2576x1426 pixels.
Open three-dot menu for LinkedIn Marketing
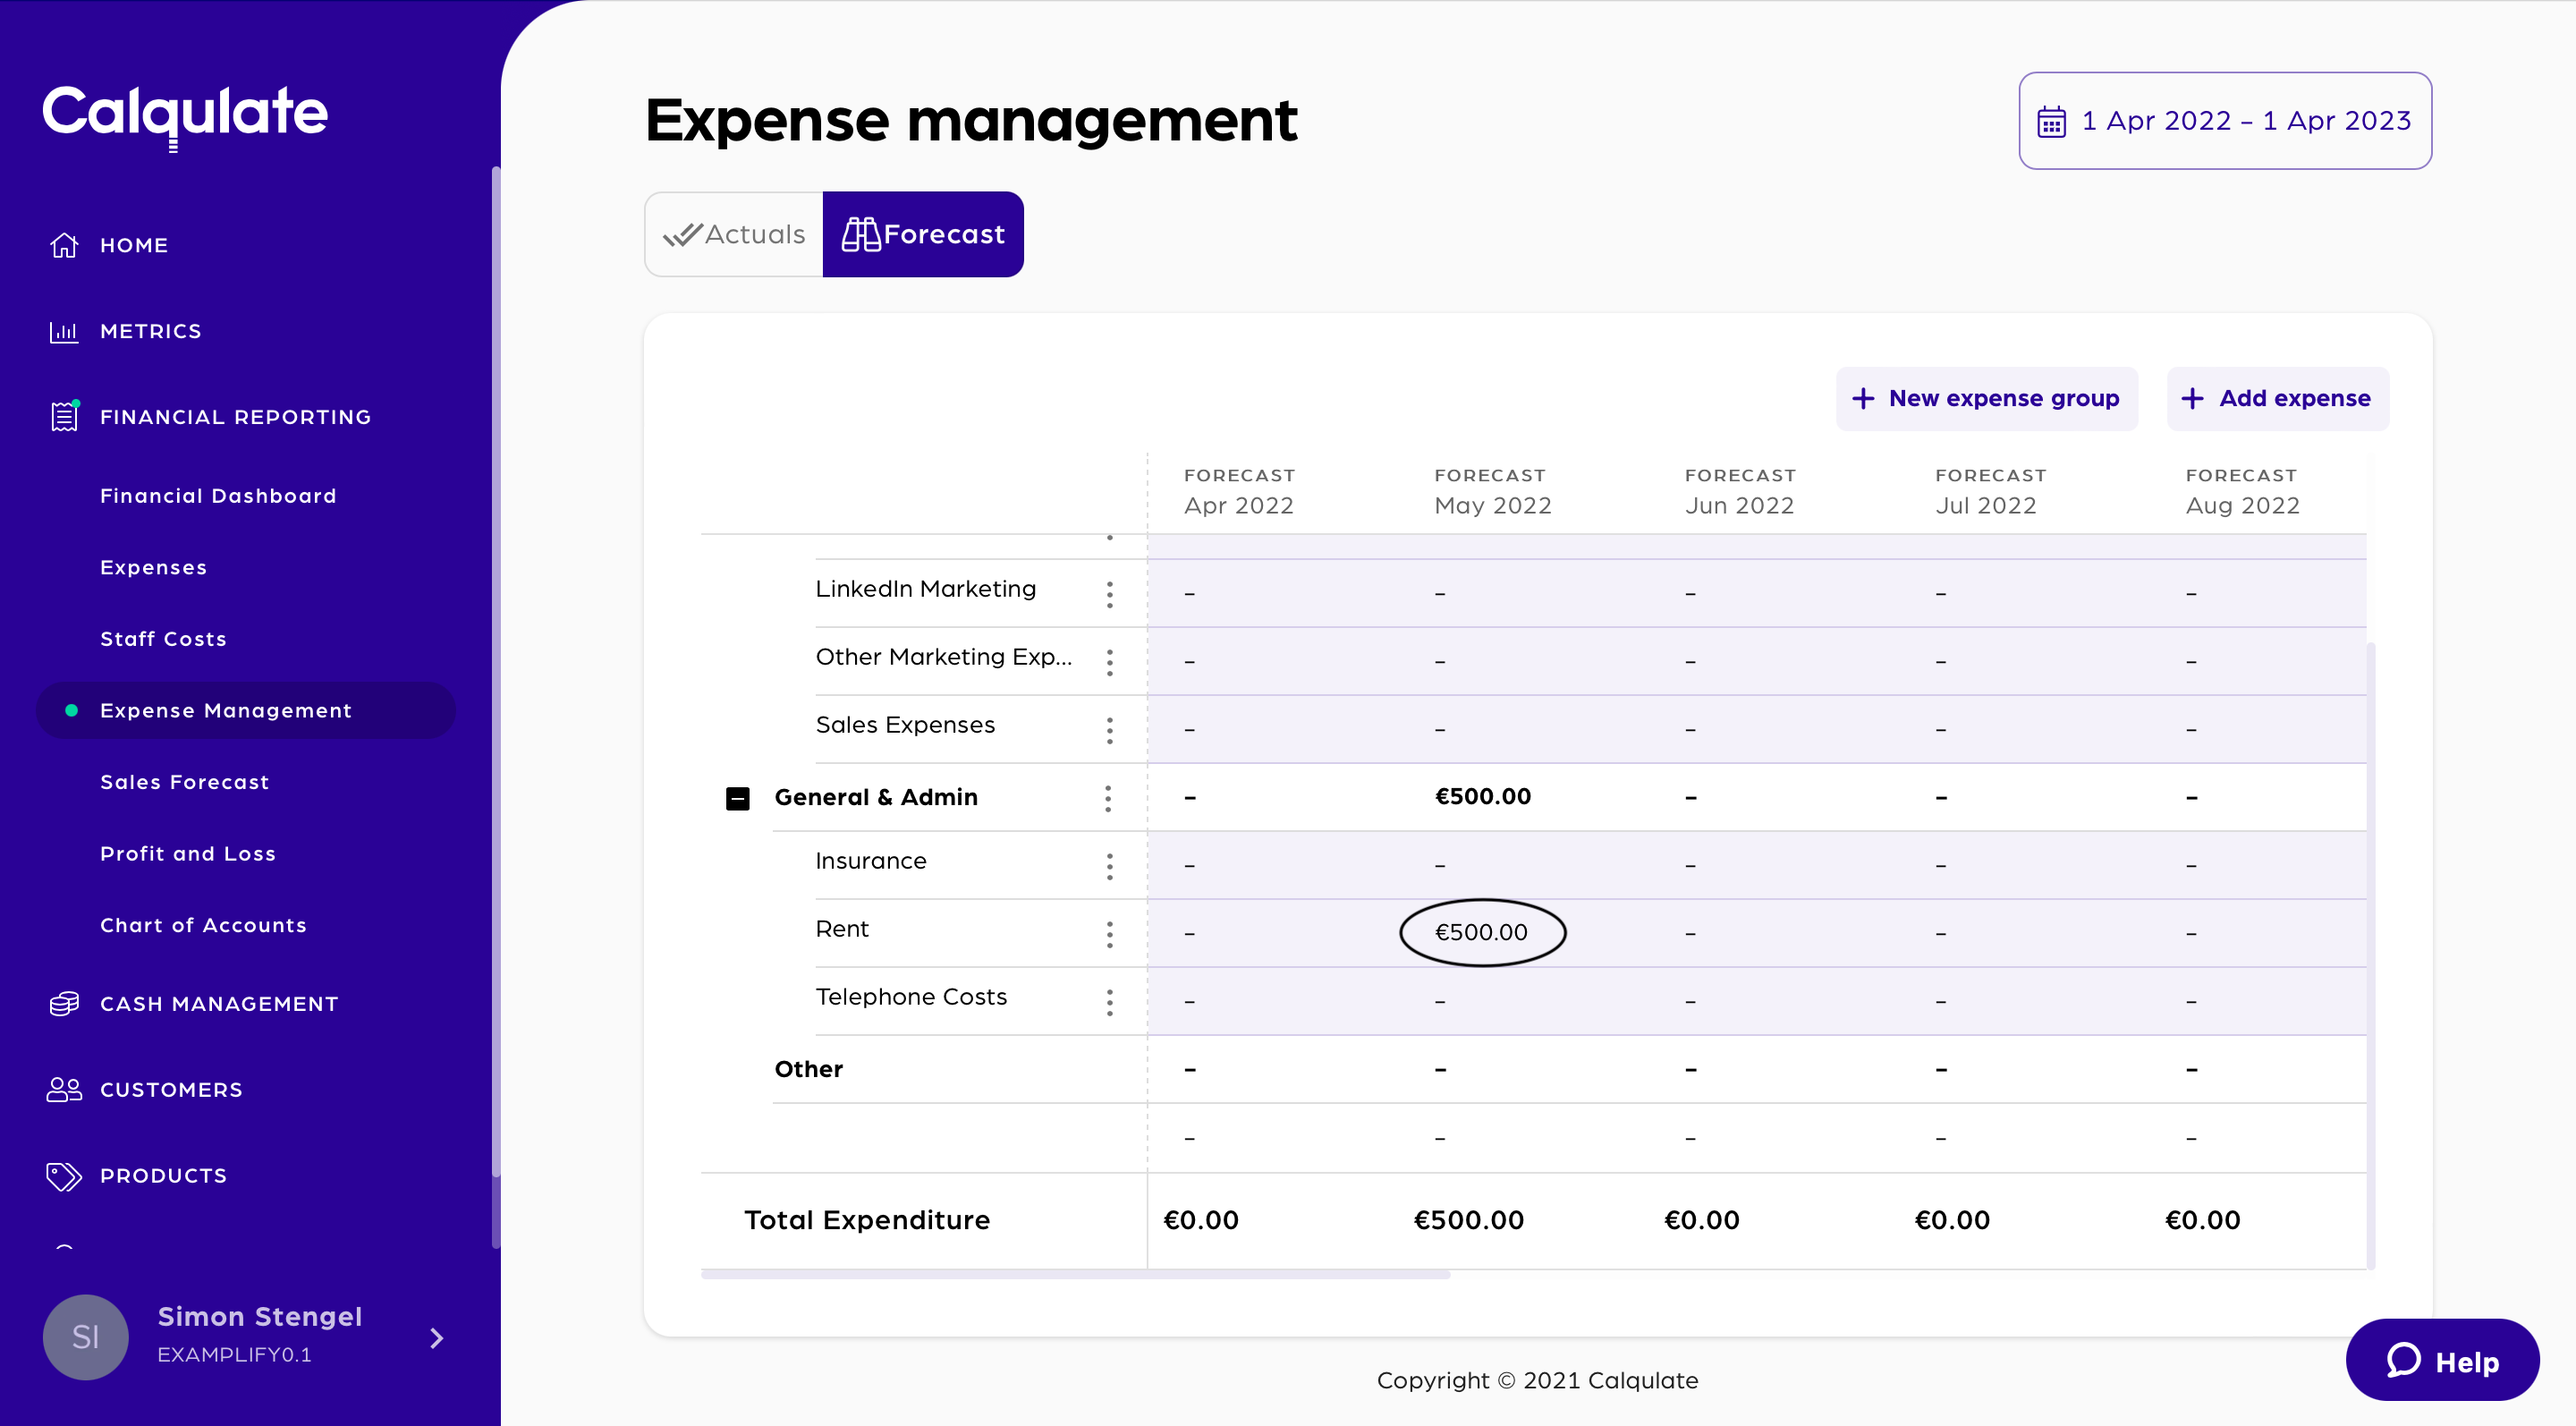[1109, 593]
